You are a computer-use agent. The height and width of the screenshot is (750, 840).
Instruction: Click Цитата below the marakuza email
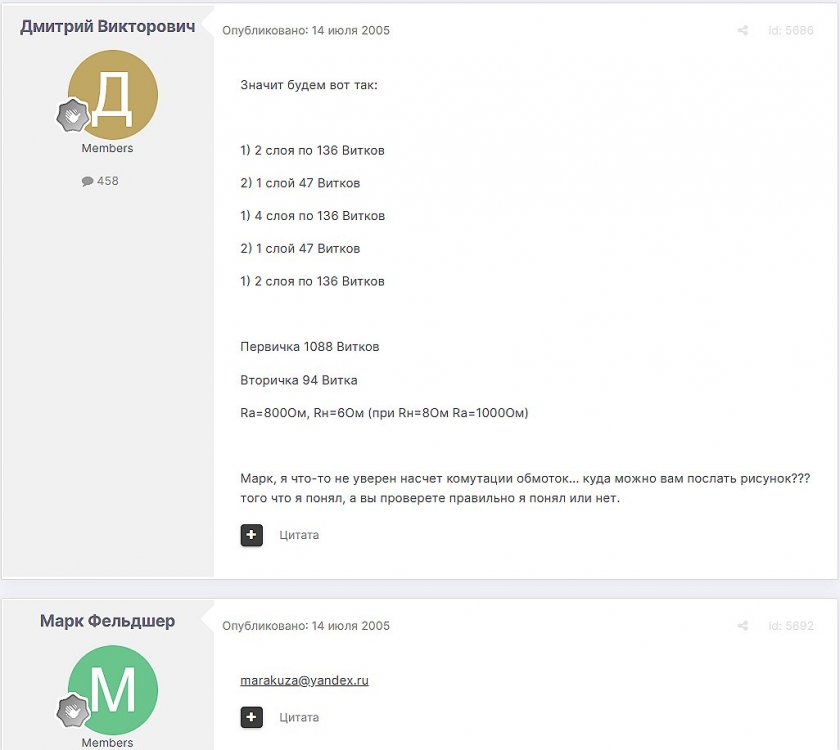[x=299, y=717]
